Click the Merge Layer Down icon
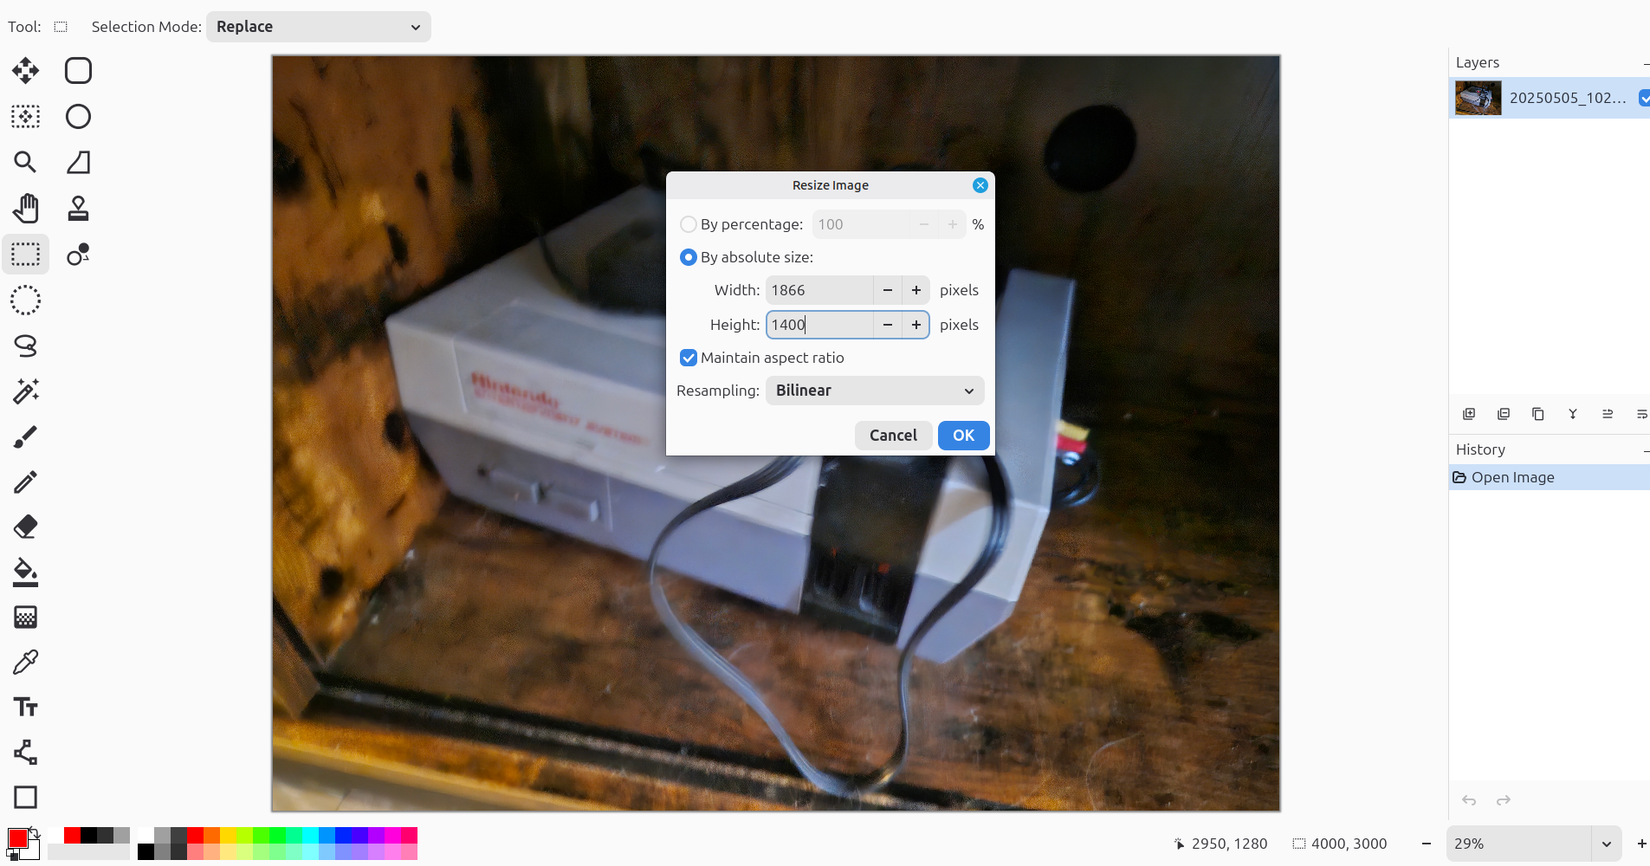 coord(1573,414)
